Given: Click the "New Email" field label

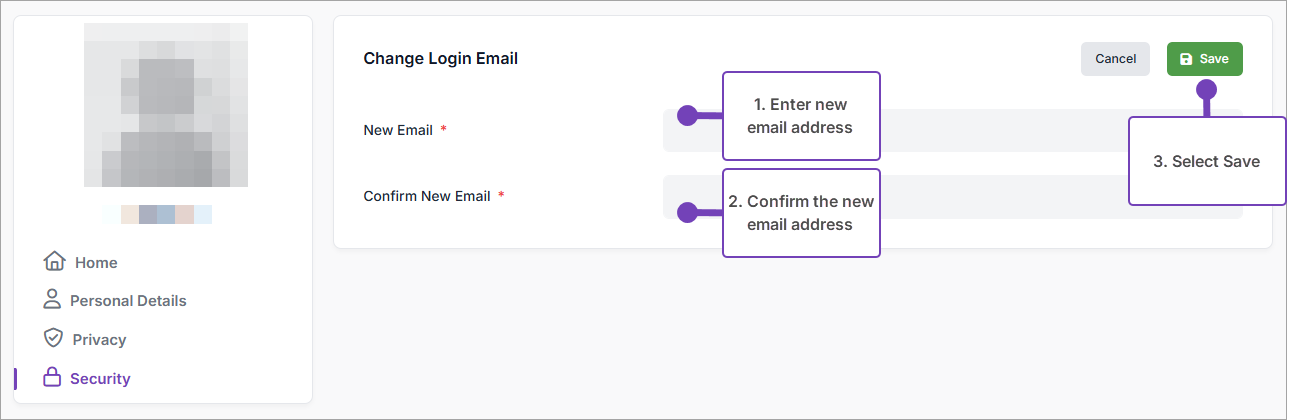Looking at the screenshot, I should point(398,130).
